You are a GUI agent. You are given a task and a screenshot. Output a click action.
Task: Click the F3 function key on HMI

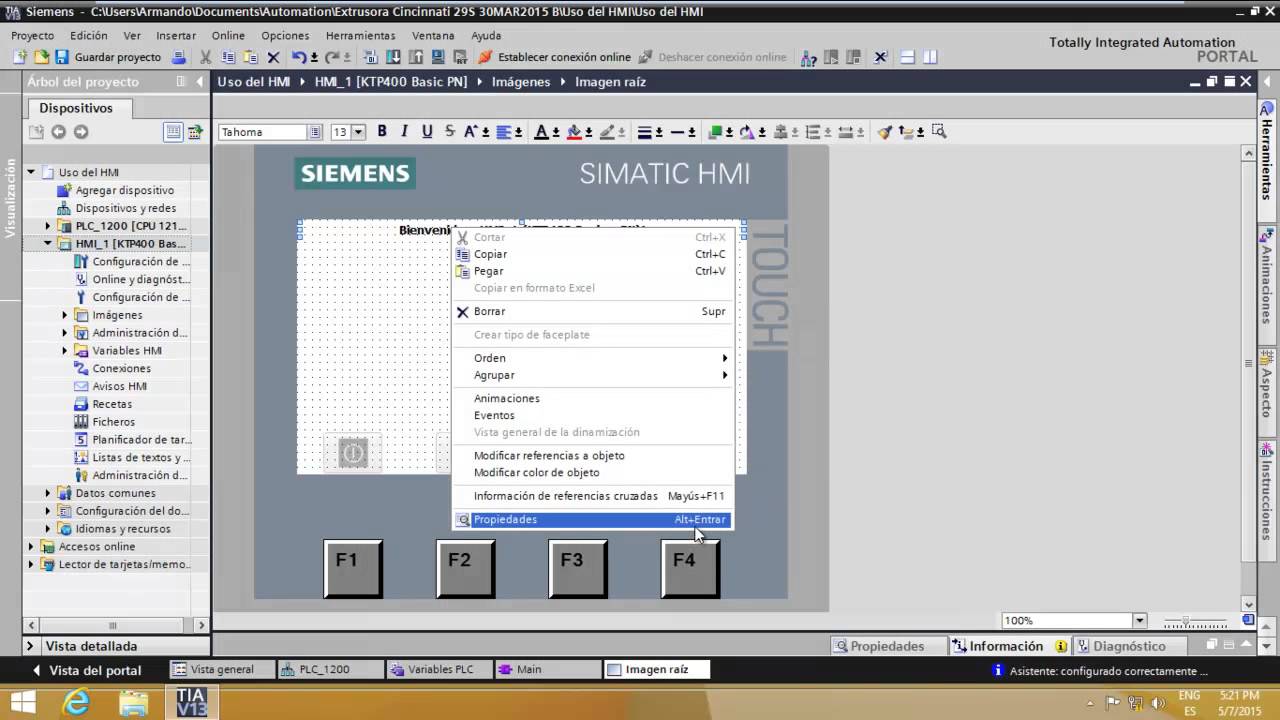pos(577,568)
